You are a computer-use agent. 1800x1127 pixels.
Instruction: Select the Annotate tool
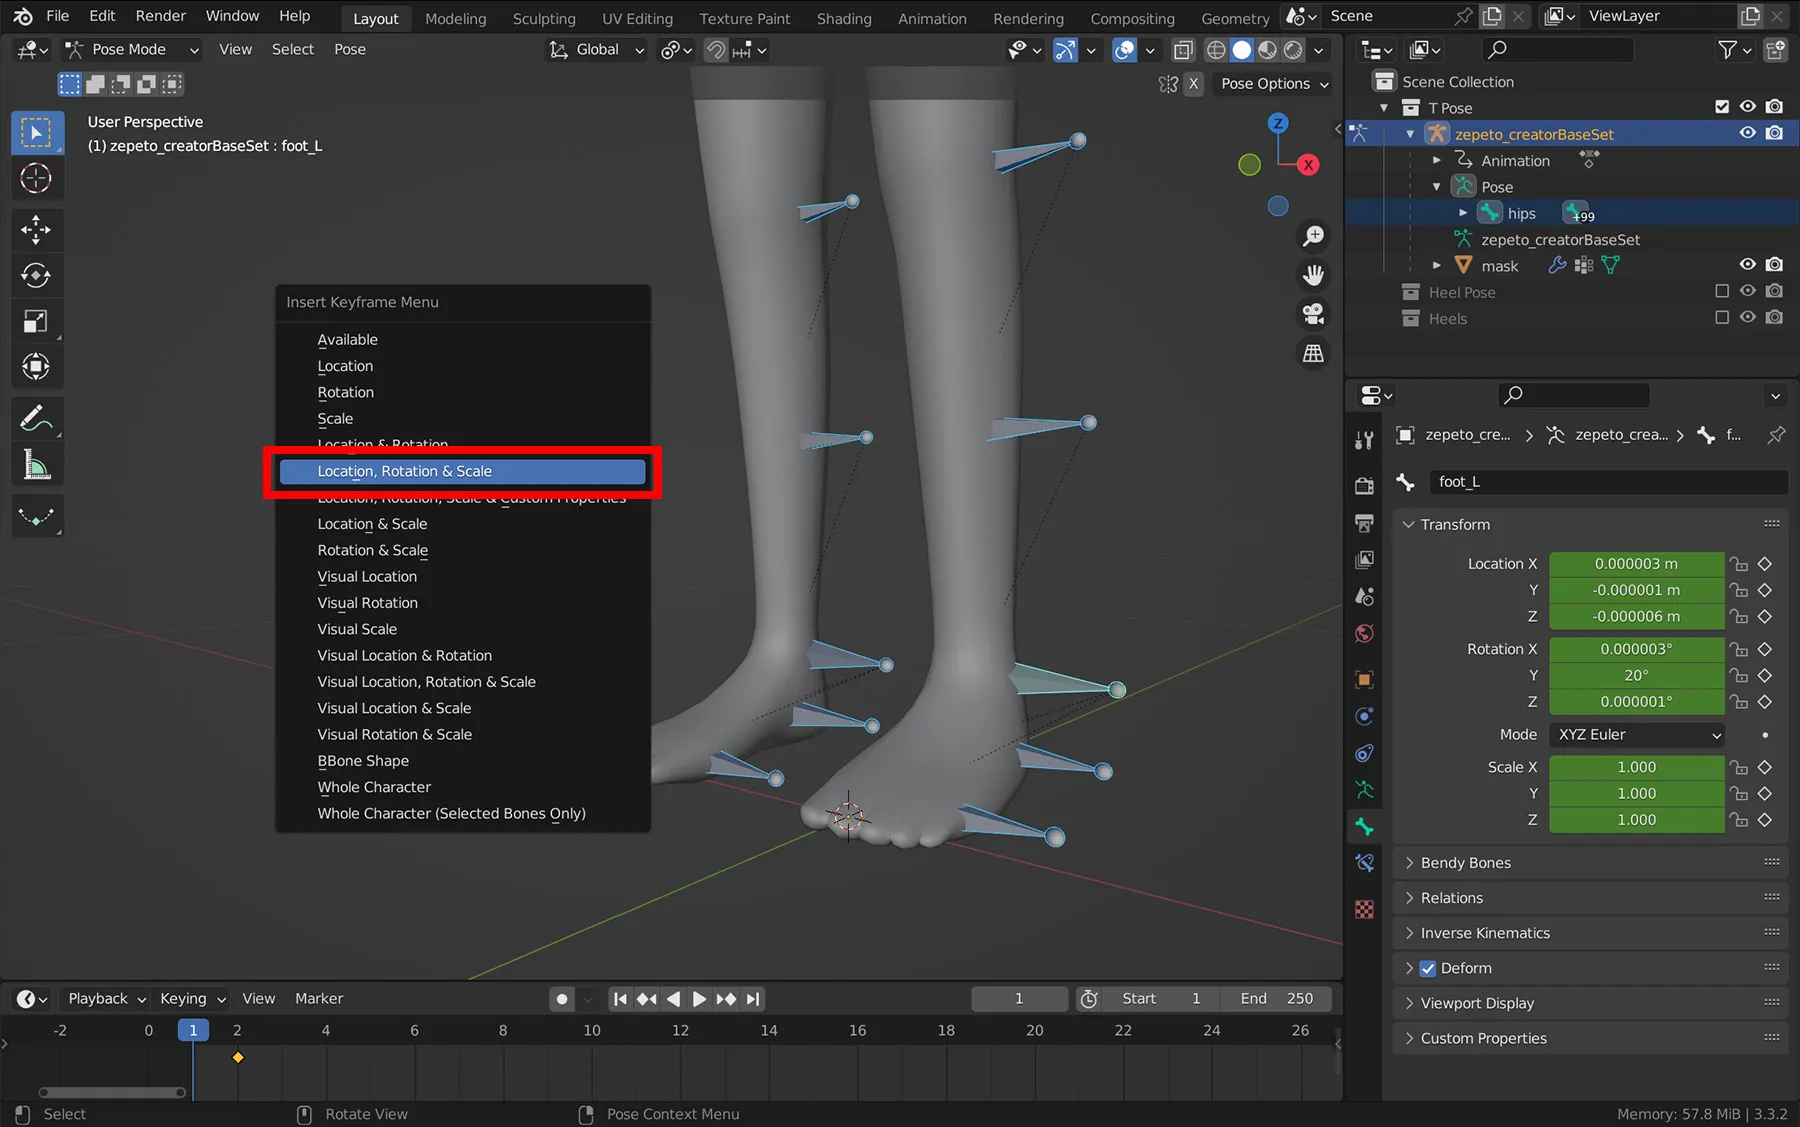pos(36,418)
